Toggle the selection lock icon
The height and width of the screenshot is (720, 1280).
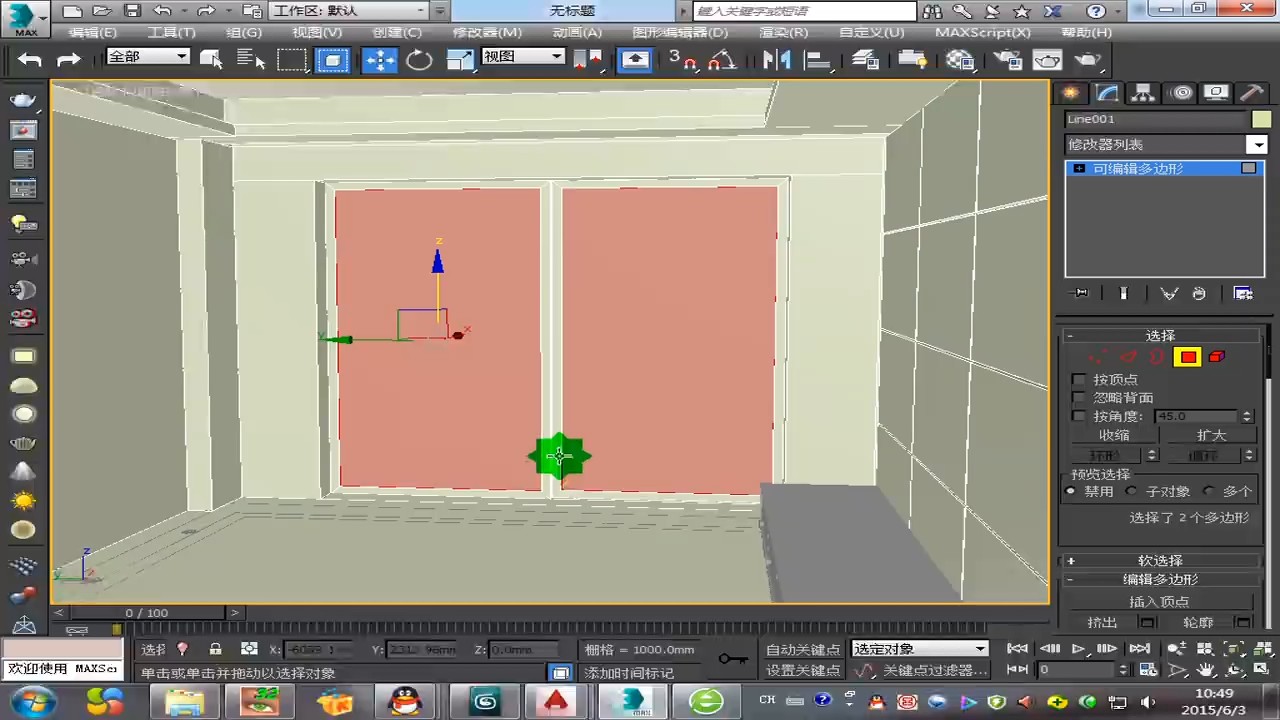click(x=215, y=649)
